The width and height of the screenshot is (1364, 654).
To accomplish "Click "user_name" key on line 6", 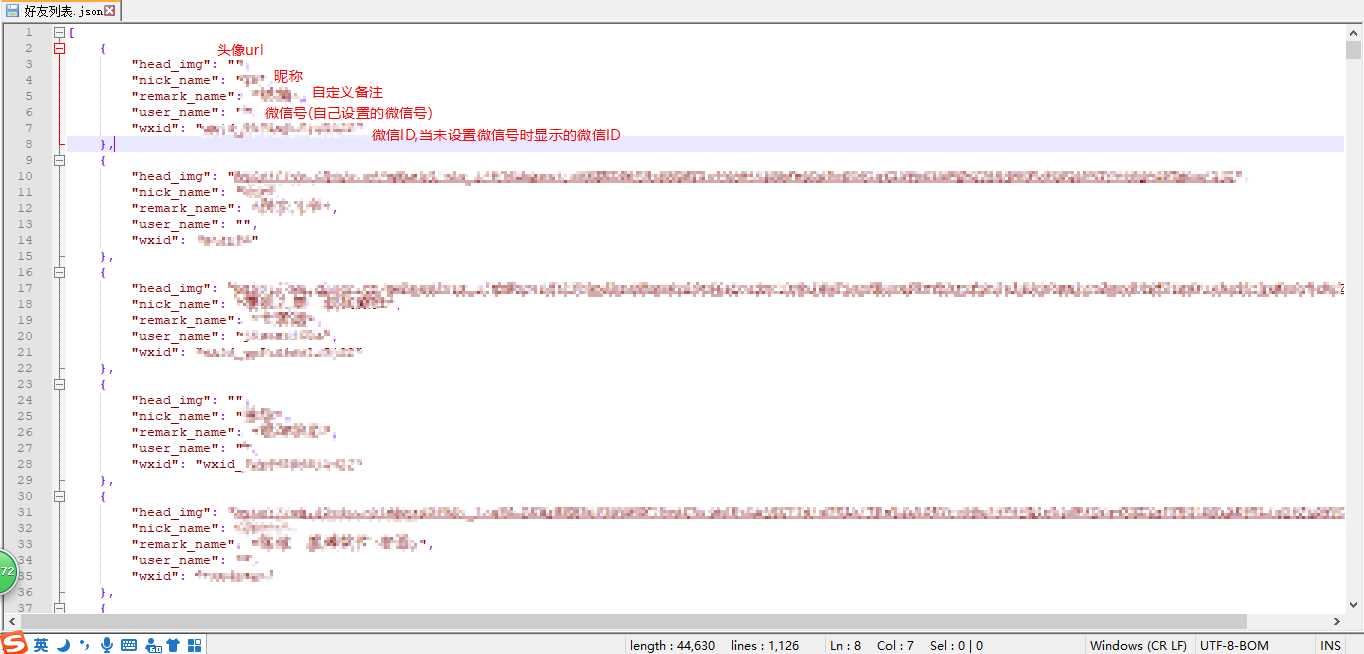I will pyautogui.click(x=176, y=112).
